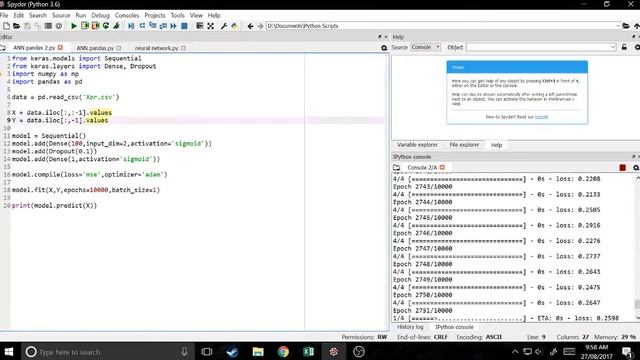
Task: Browse working directory folder icon
Action: (x=626, y=26)
